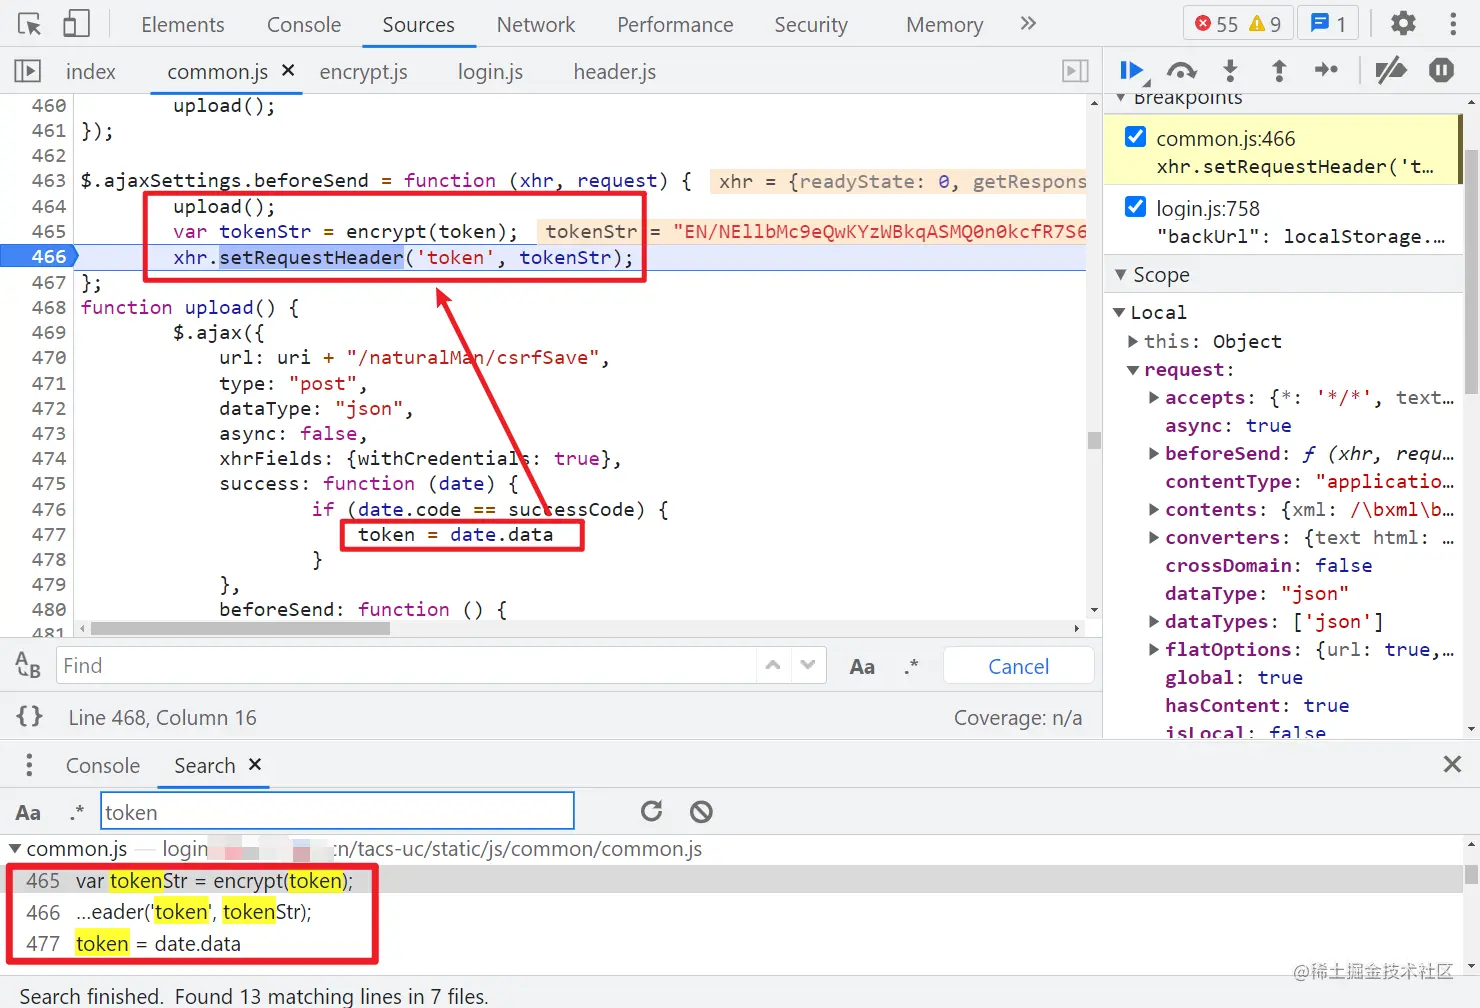
Task: Step over next function call
Action: [1182, 70]
